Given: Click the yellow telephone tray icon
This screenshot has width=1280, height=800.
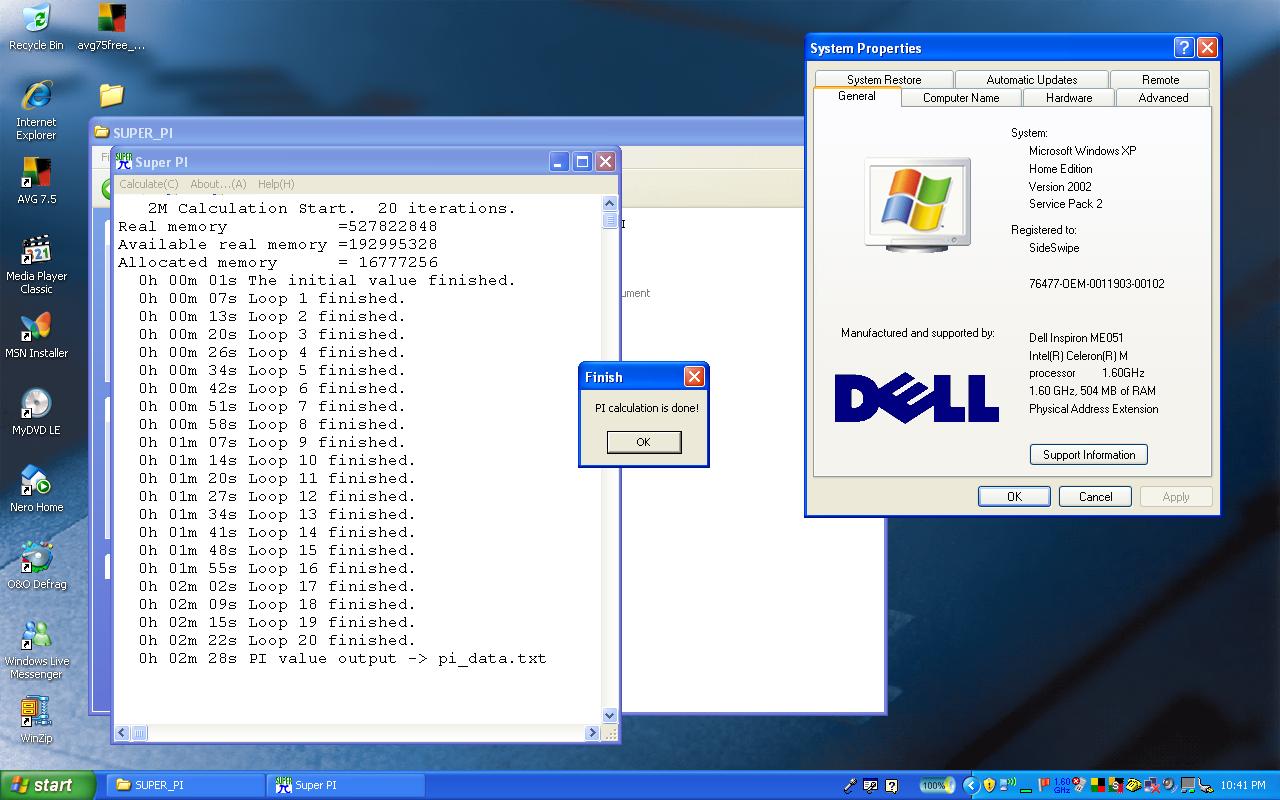Looking at the screenshot, I should tap(1134, 785).
